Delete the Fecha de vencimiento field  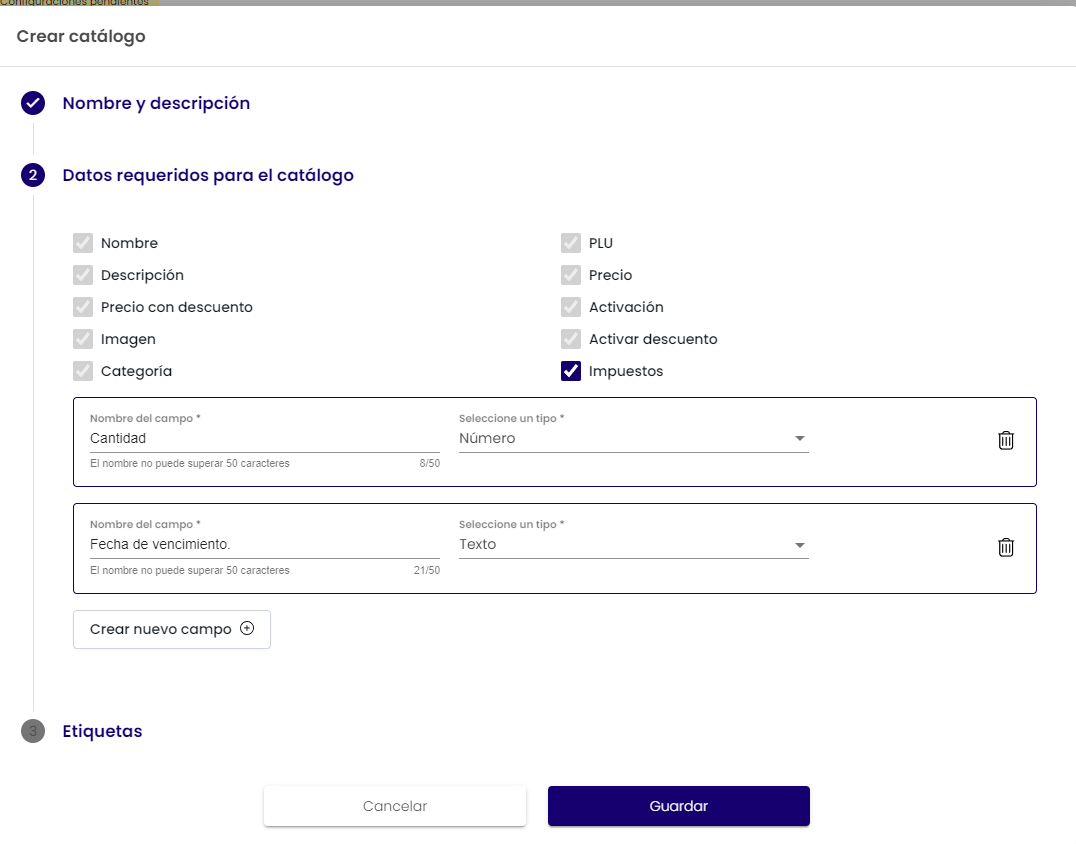coord(1006,547)
